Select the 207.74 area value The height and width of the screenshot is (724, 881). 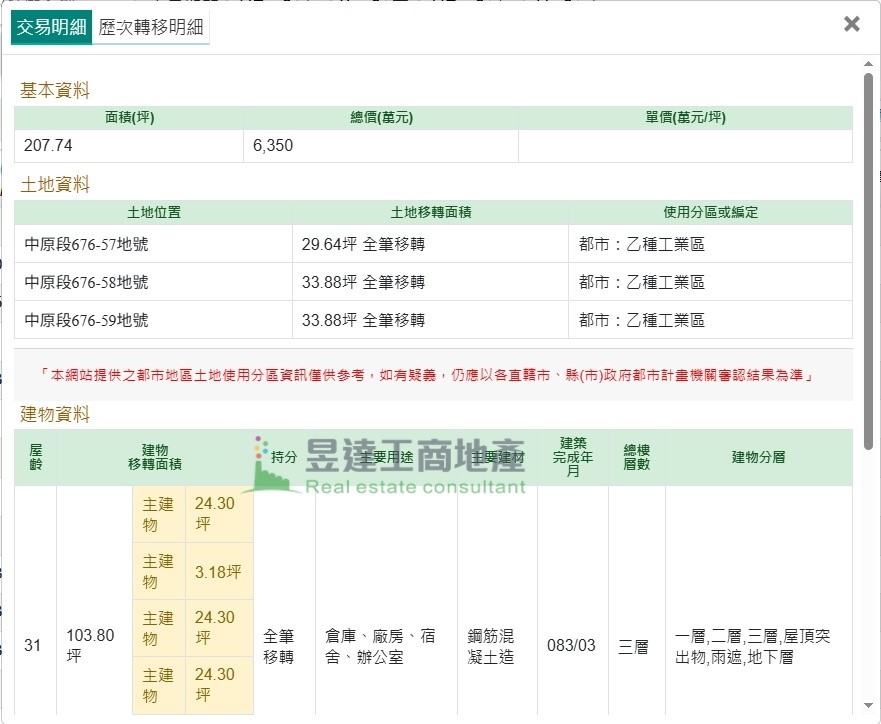click(49, 146)
